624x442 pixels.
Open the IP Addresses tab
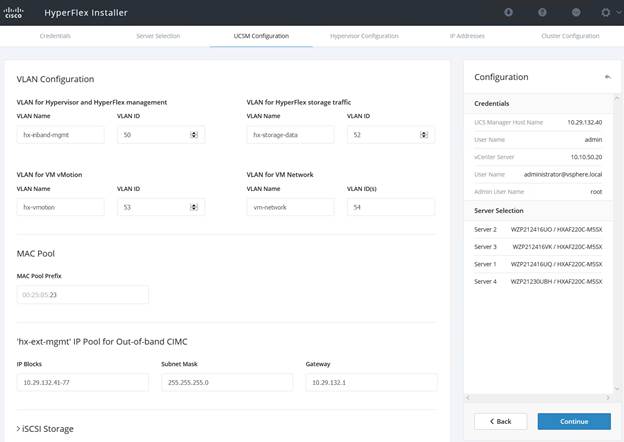click(x=467, y=36)
